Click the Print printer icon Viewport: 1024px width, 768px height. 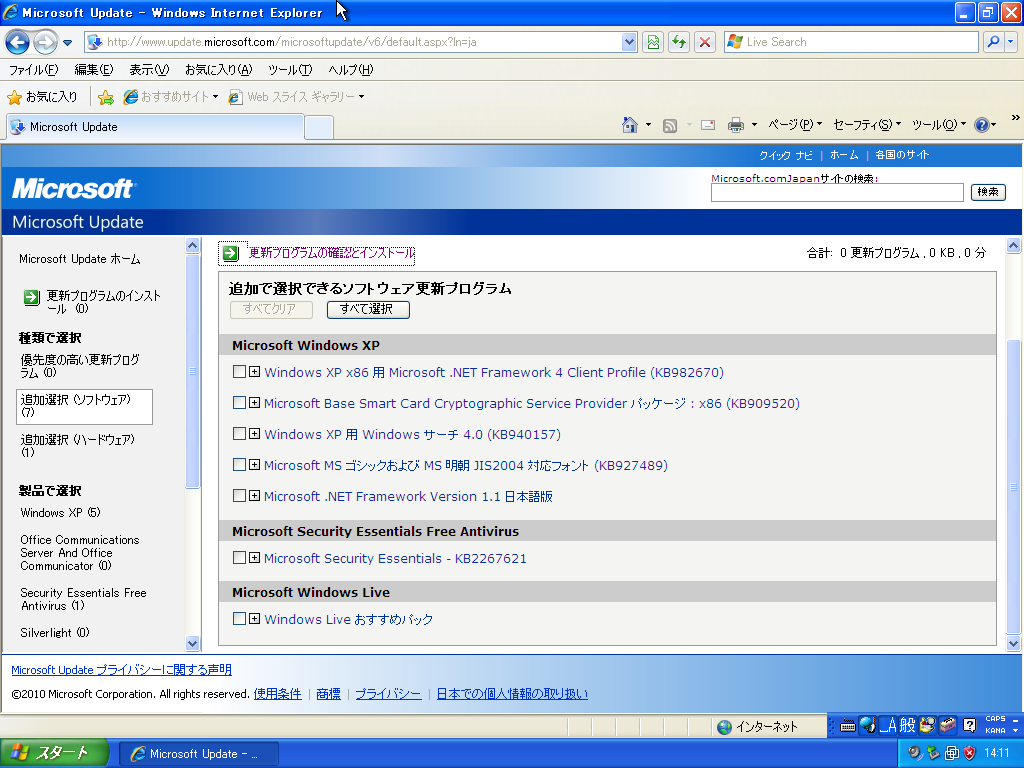[736, 125]
